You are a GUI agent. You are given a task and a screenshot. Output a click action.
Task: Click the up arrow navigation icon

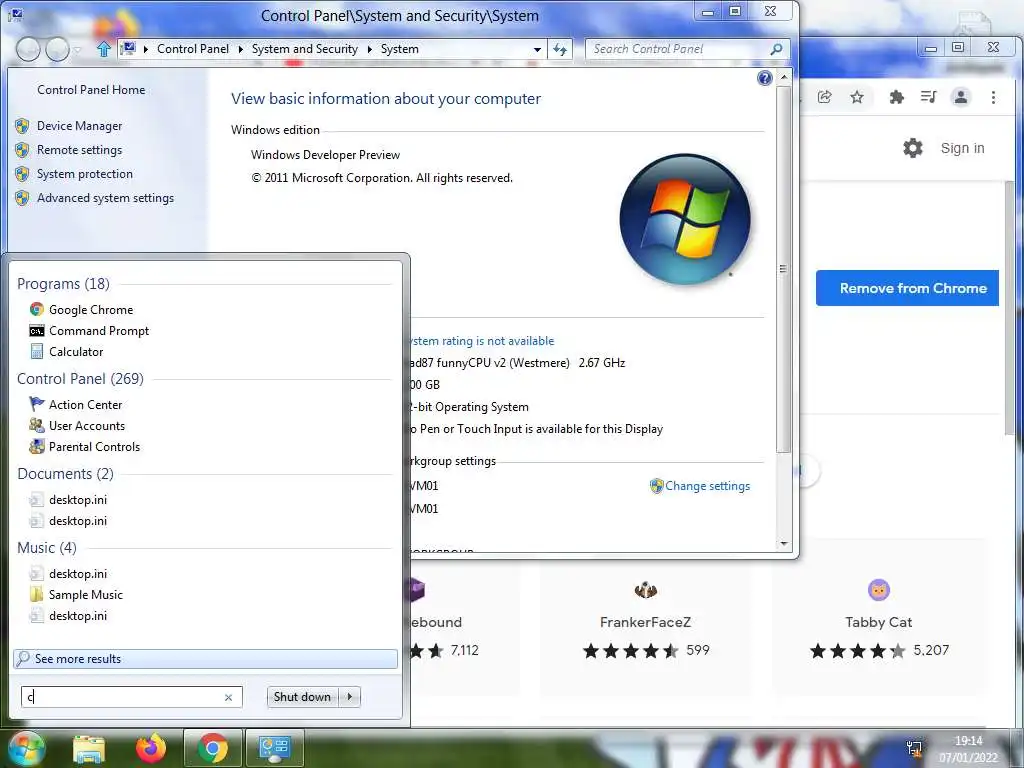coord(103,49)
